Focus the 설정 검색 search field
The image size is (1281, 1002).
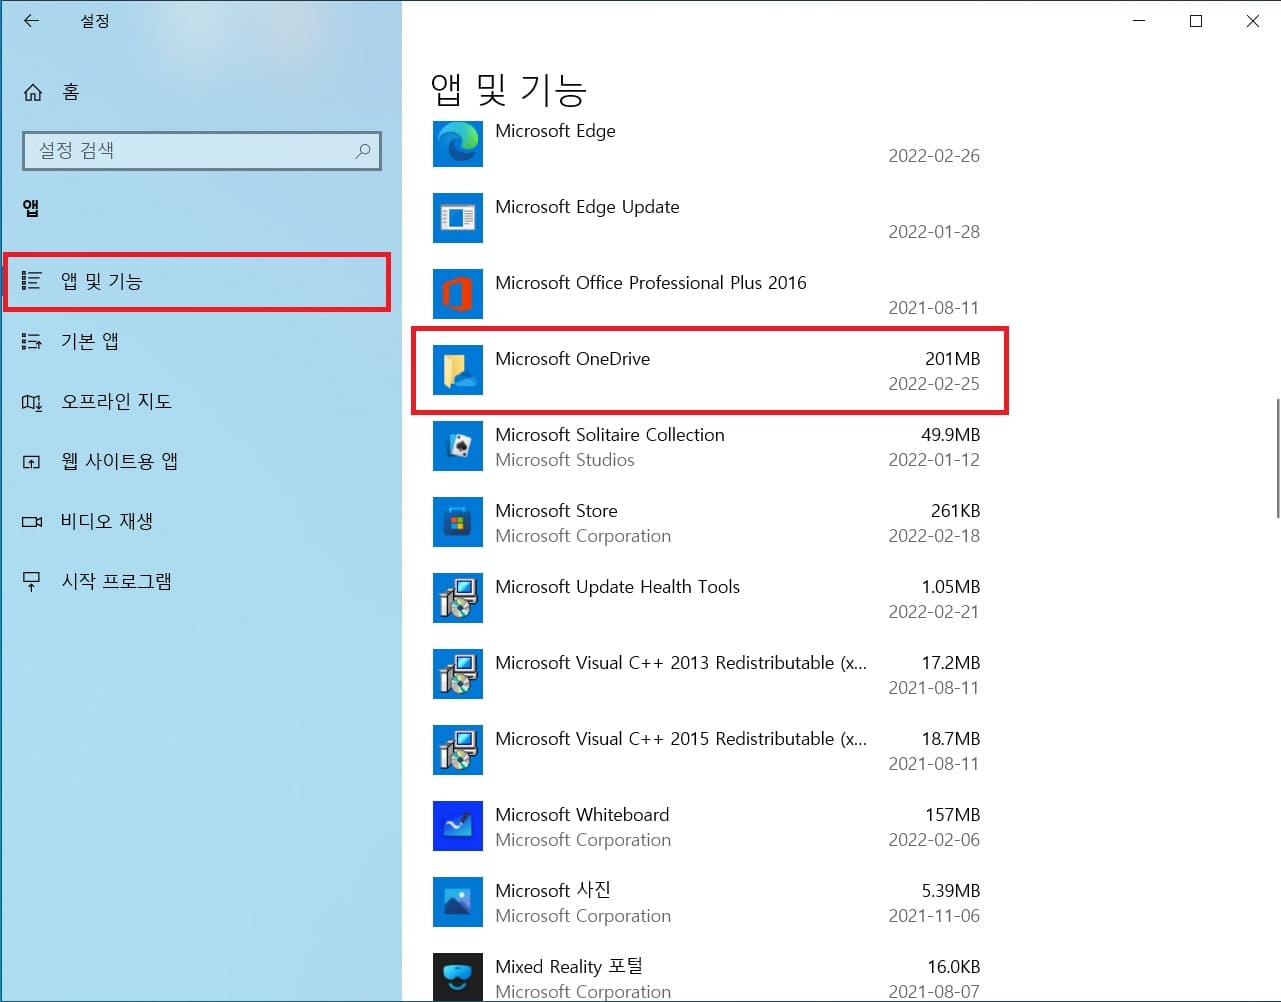coord(202,151)
